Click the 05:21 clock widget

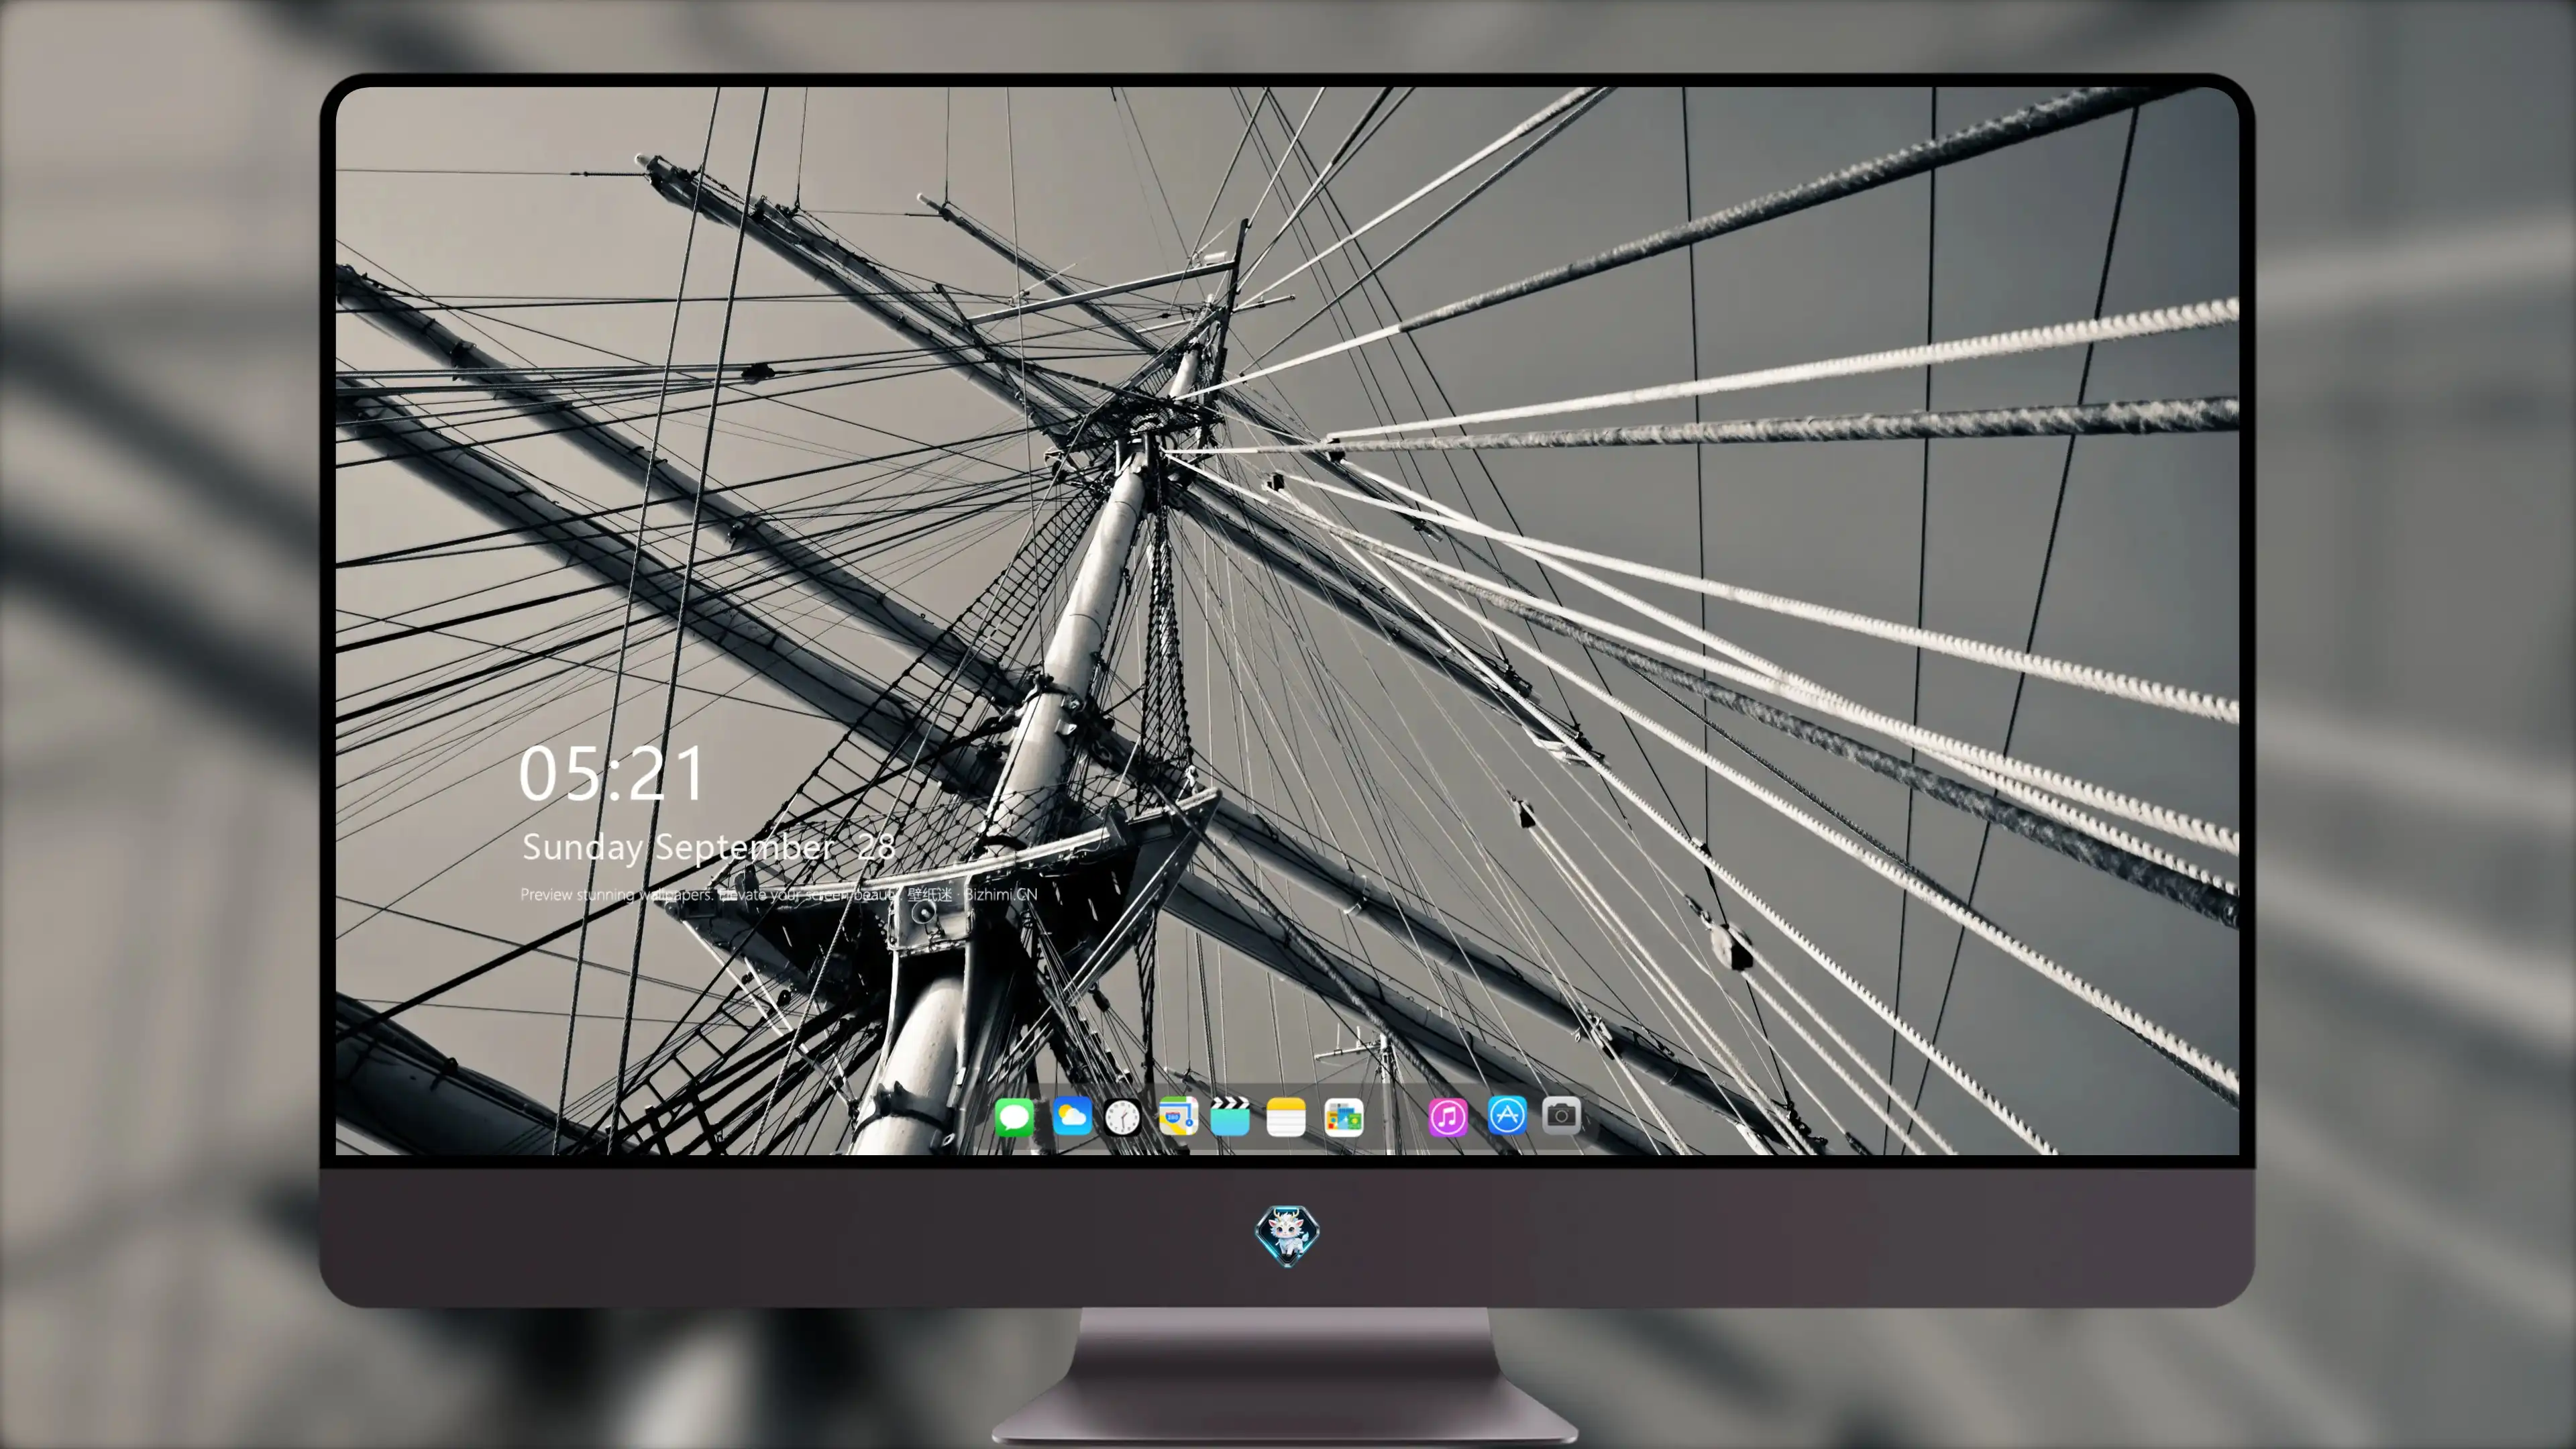pos(611,774)
